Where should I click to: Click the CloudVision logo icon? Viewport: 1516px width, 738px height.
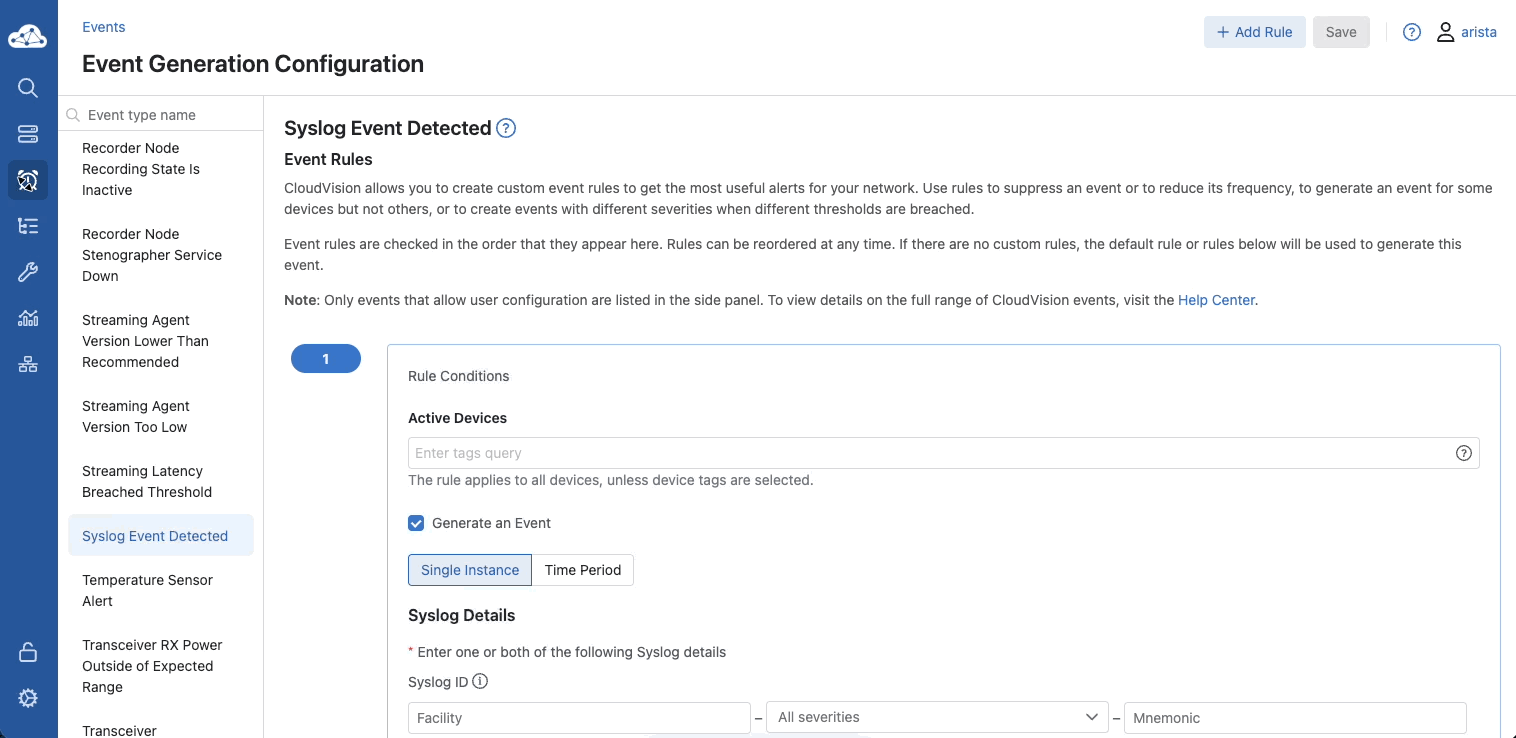click(x=28, y=37)
